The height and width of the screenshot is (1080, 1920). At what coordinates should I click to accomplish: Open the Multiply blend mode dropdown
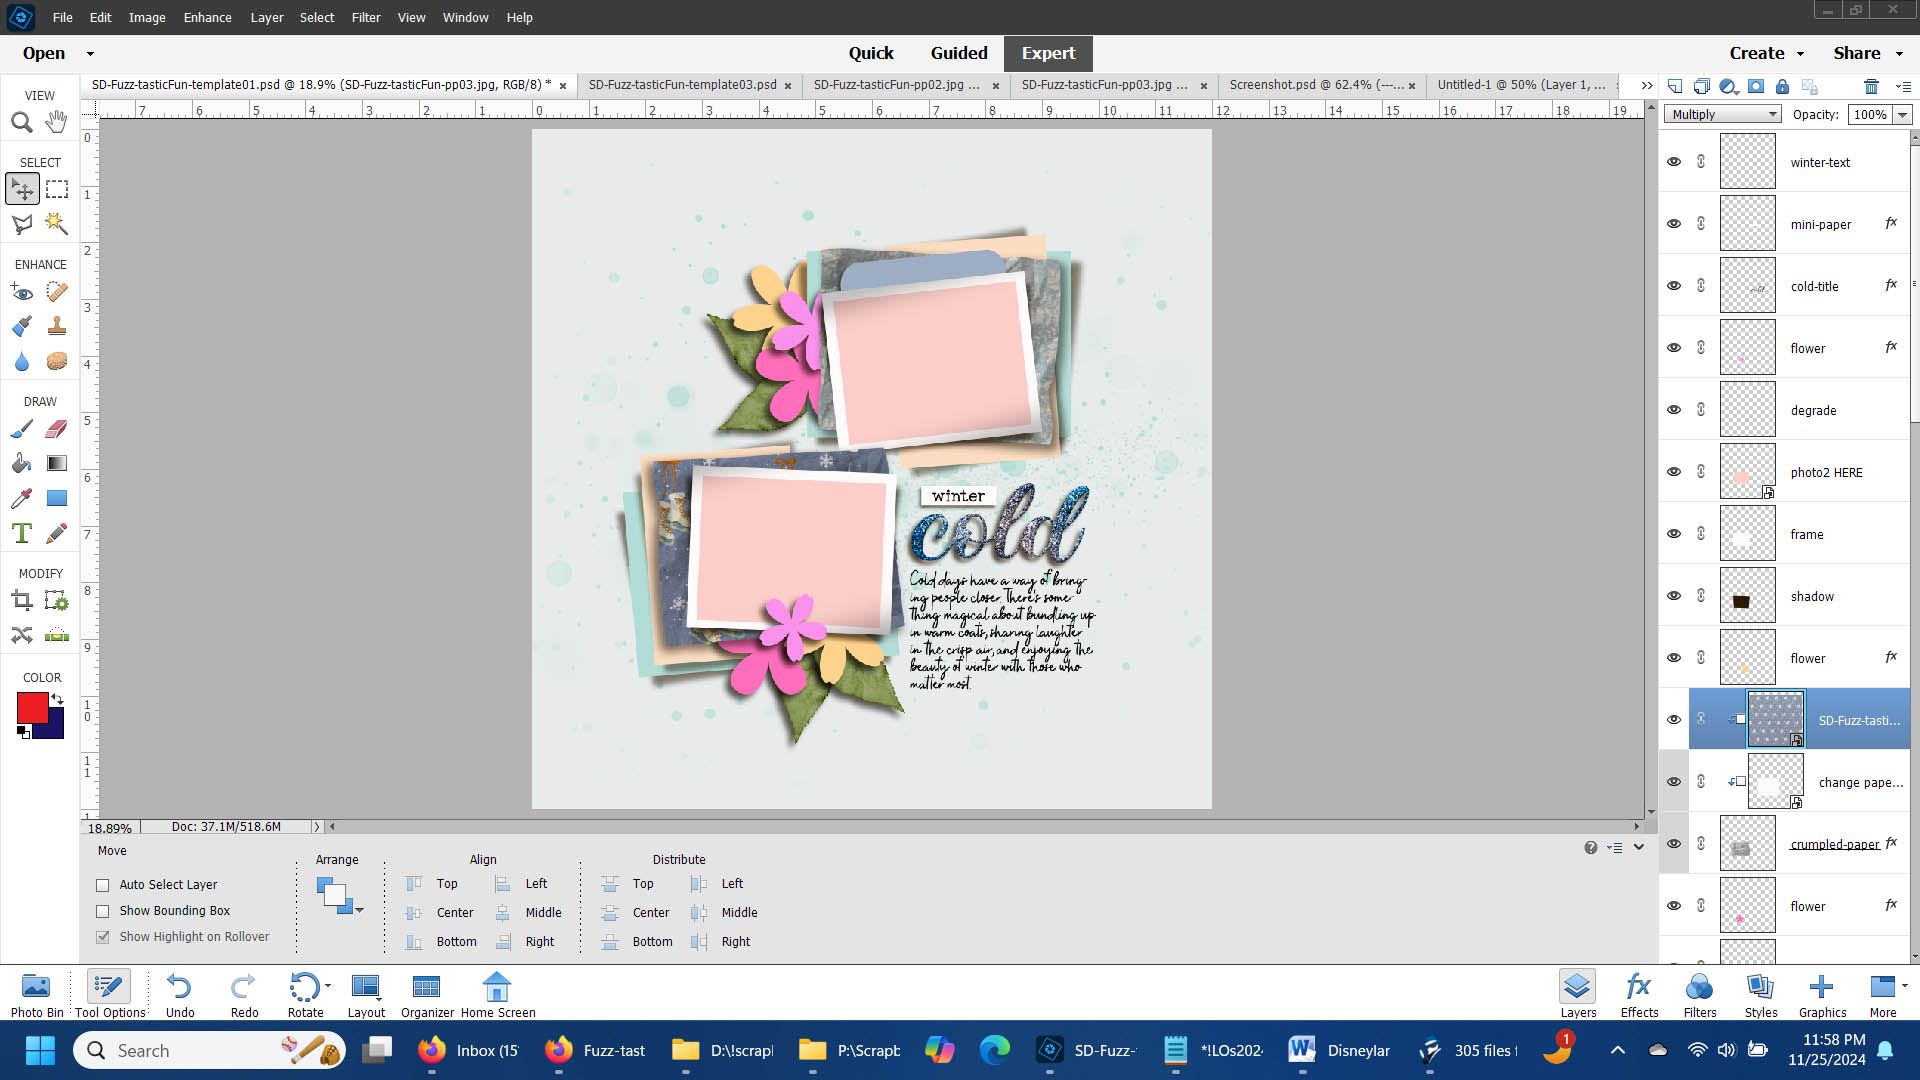click(1722, 115)
